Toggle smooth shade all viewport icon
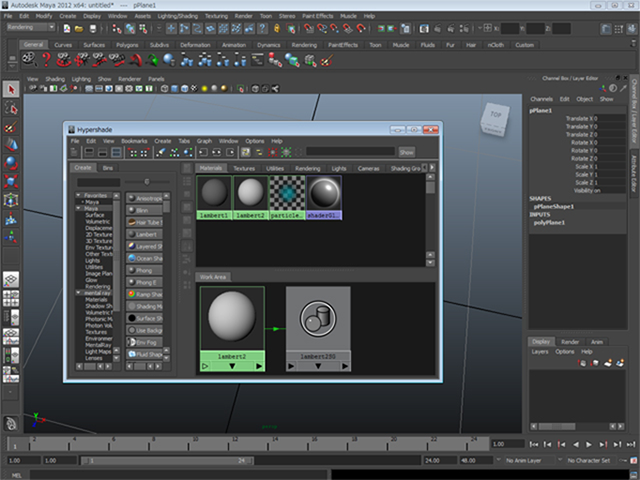Image resolution: width=640 pixels, height=480 pixels. point(174,89)
